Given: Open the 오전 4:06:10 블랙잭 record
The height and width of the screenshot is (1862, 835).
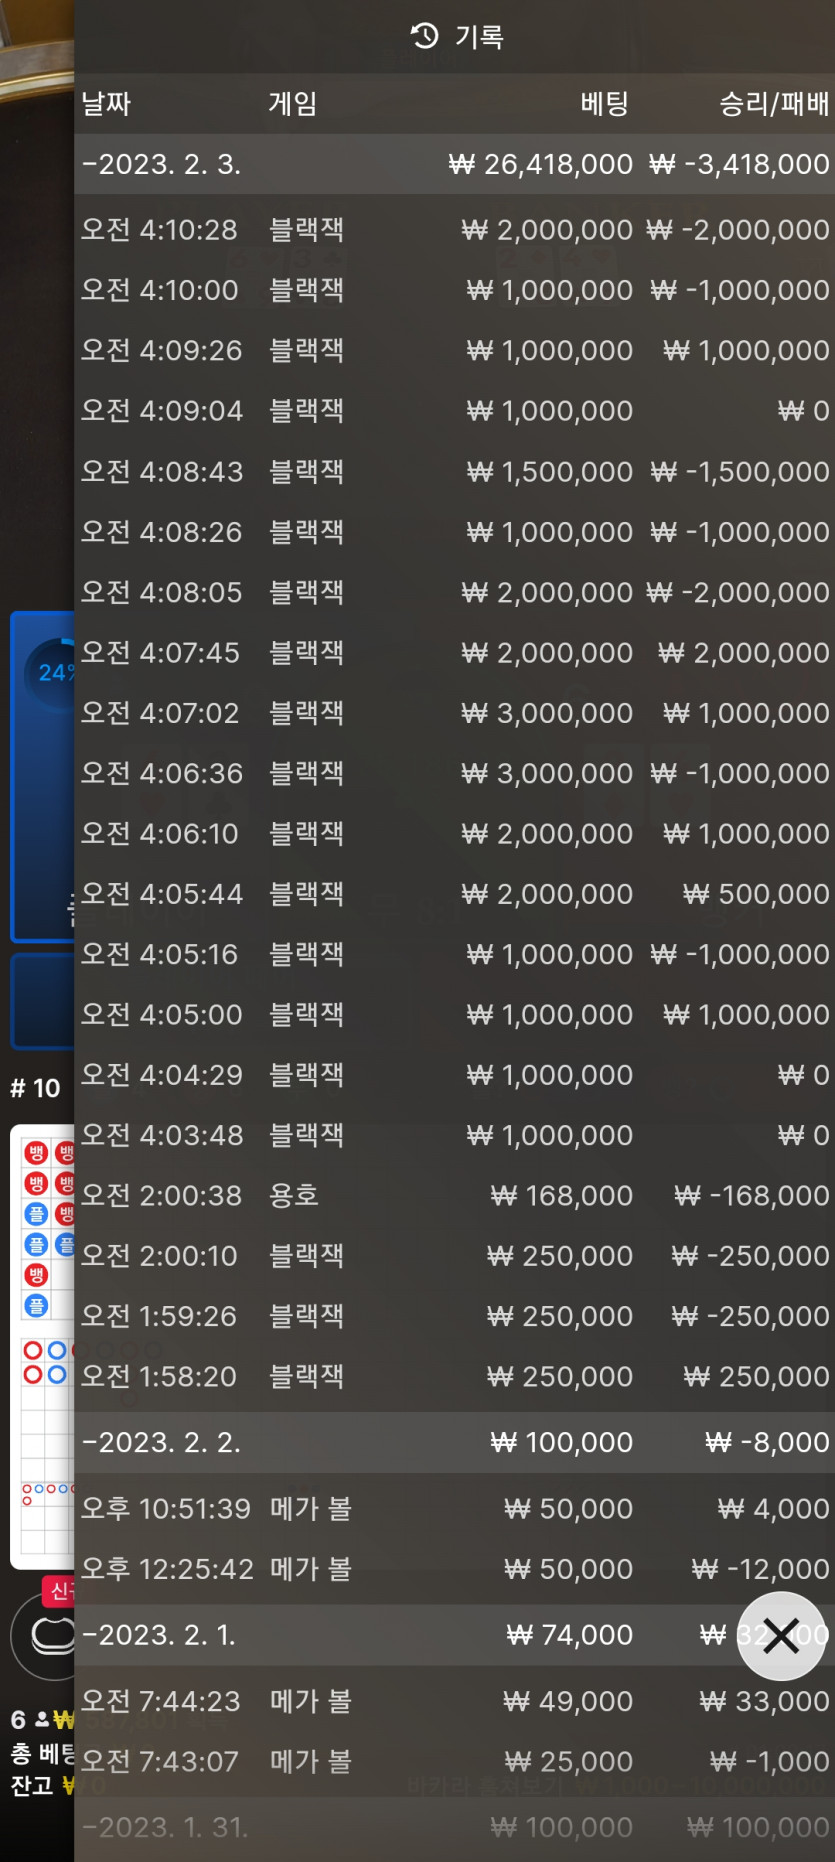Looking at the screenshot, I should [454, 834].
